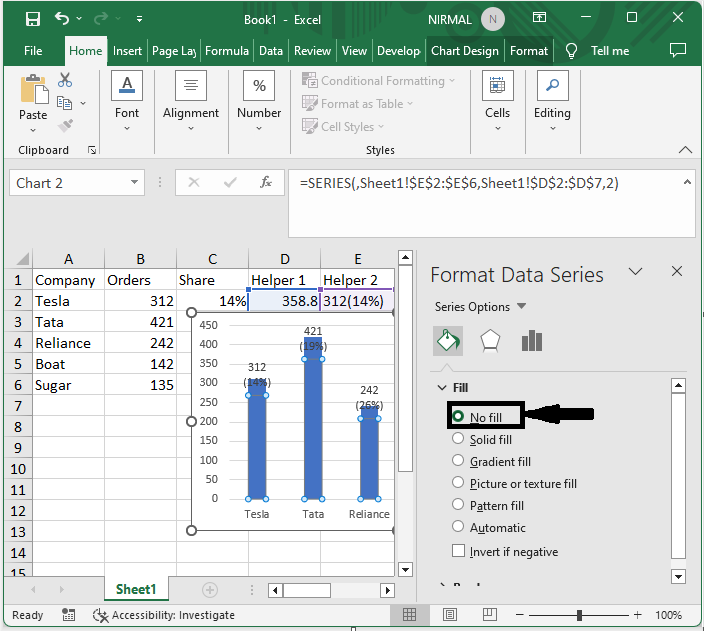Image resolution: width=704 pixels, height=631 pixels.
Task: Open the Effects pentagon icon tab
Action: click(490, 341)
